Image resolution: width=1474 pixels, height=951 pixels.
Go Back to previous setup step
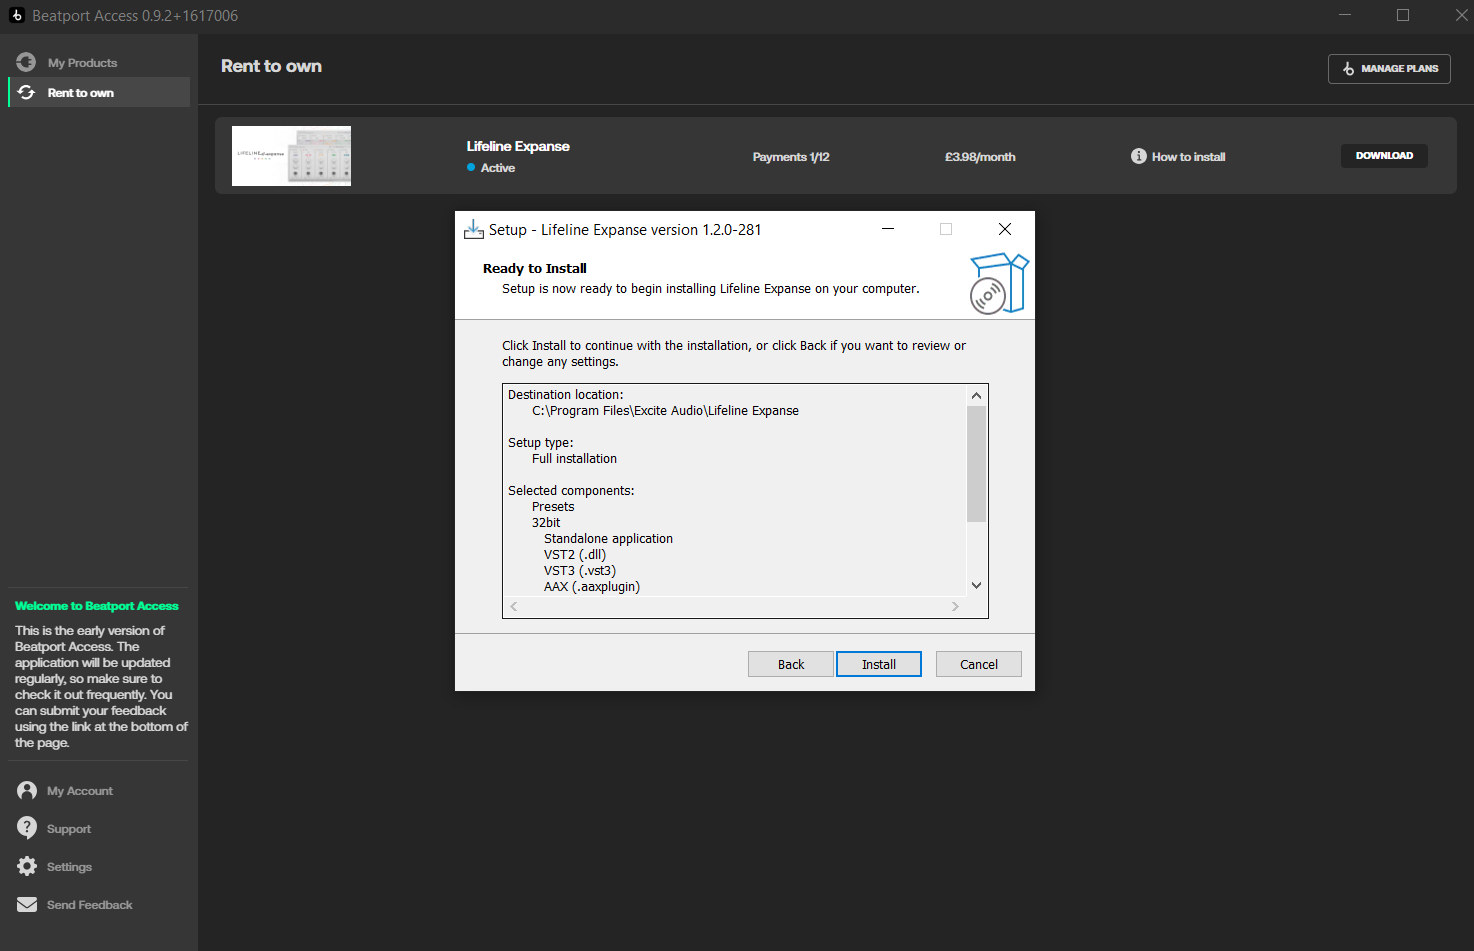pos(790,664)
